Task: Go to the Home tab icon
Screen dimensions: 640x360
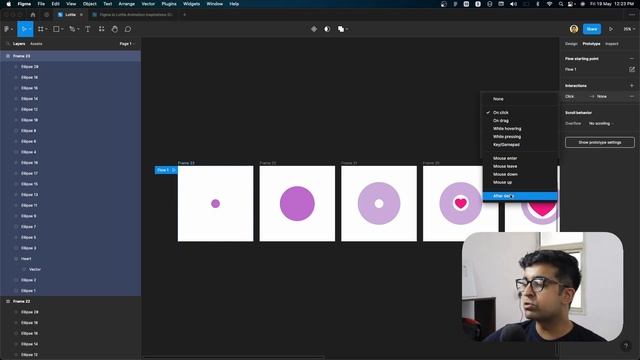Action: 33,15
